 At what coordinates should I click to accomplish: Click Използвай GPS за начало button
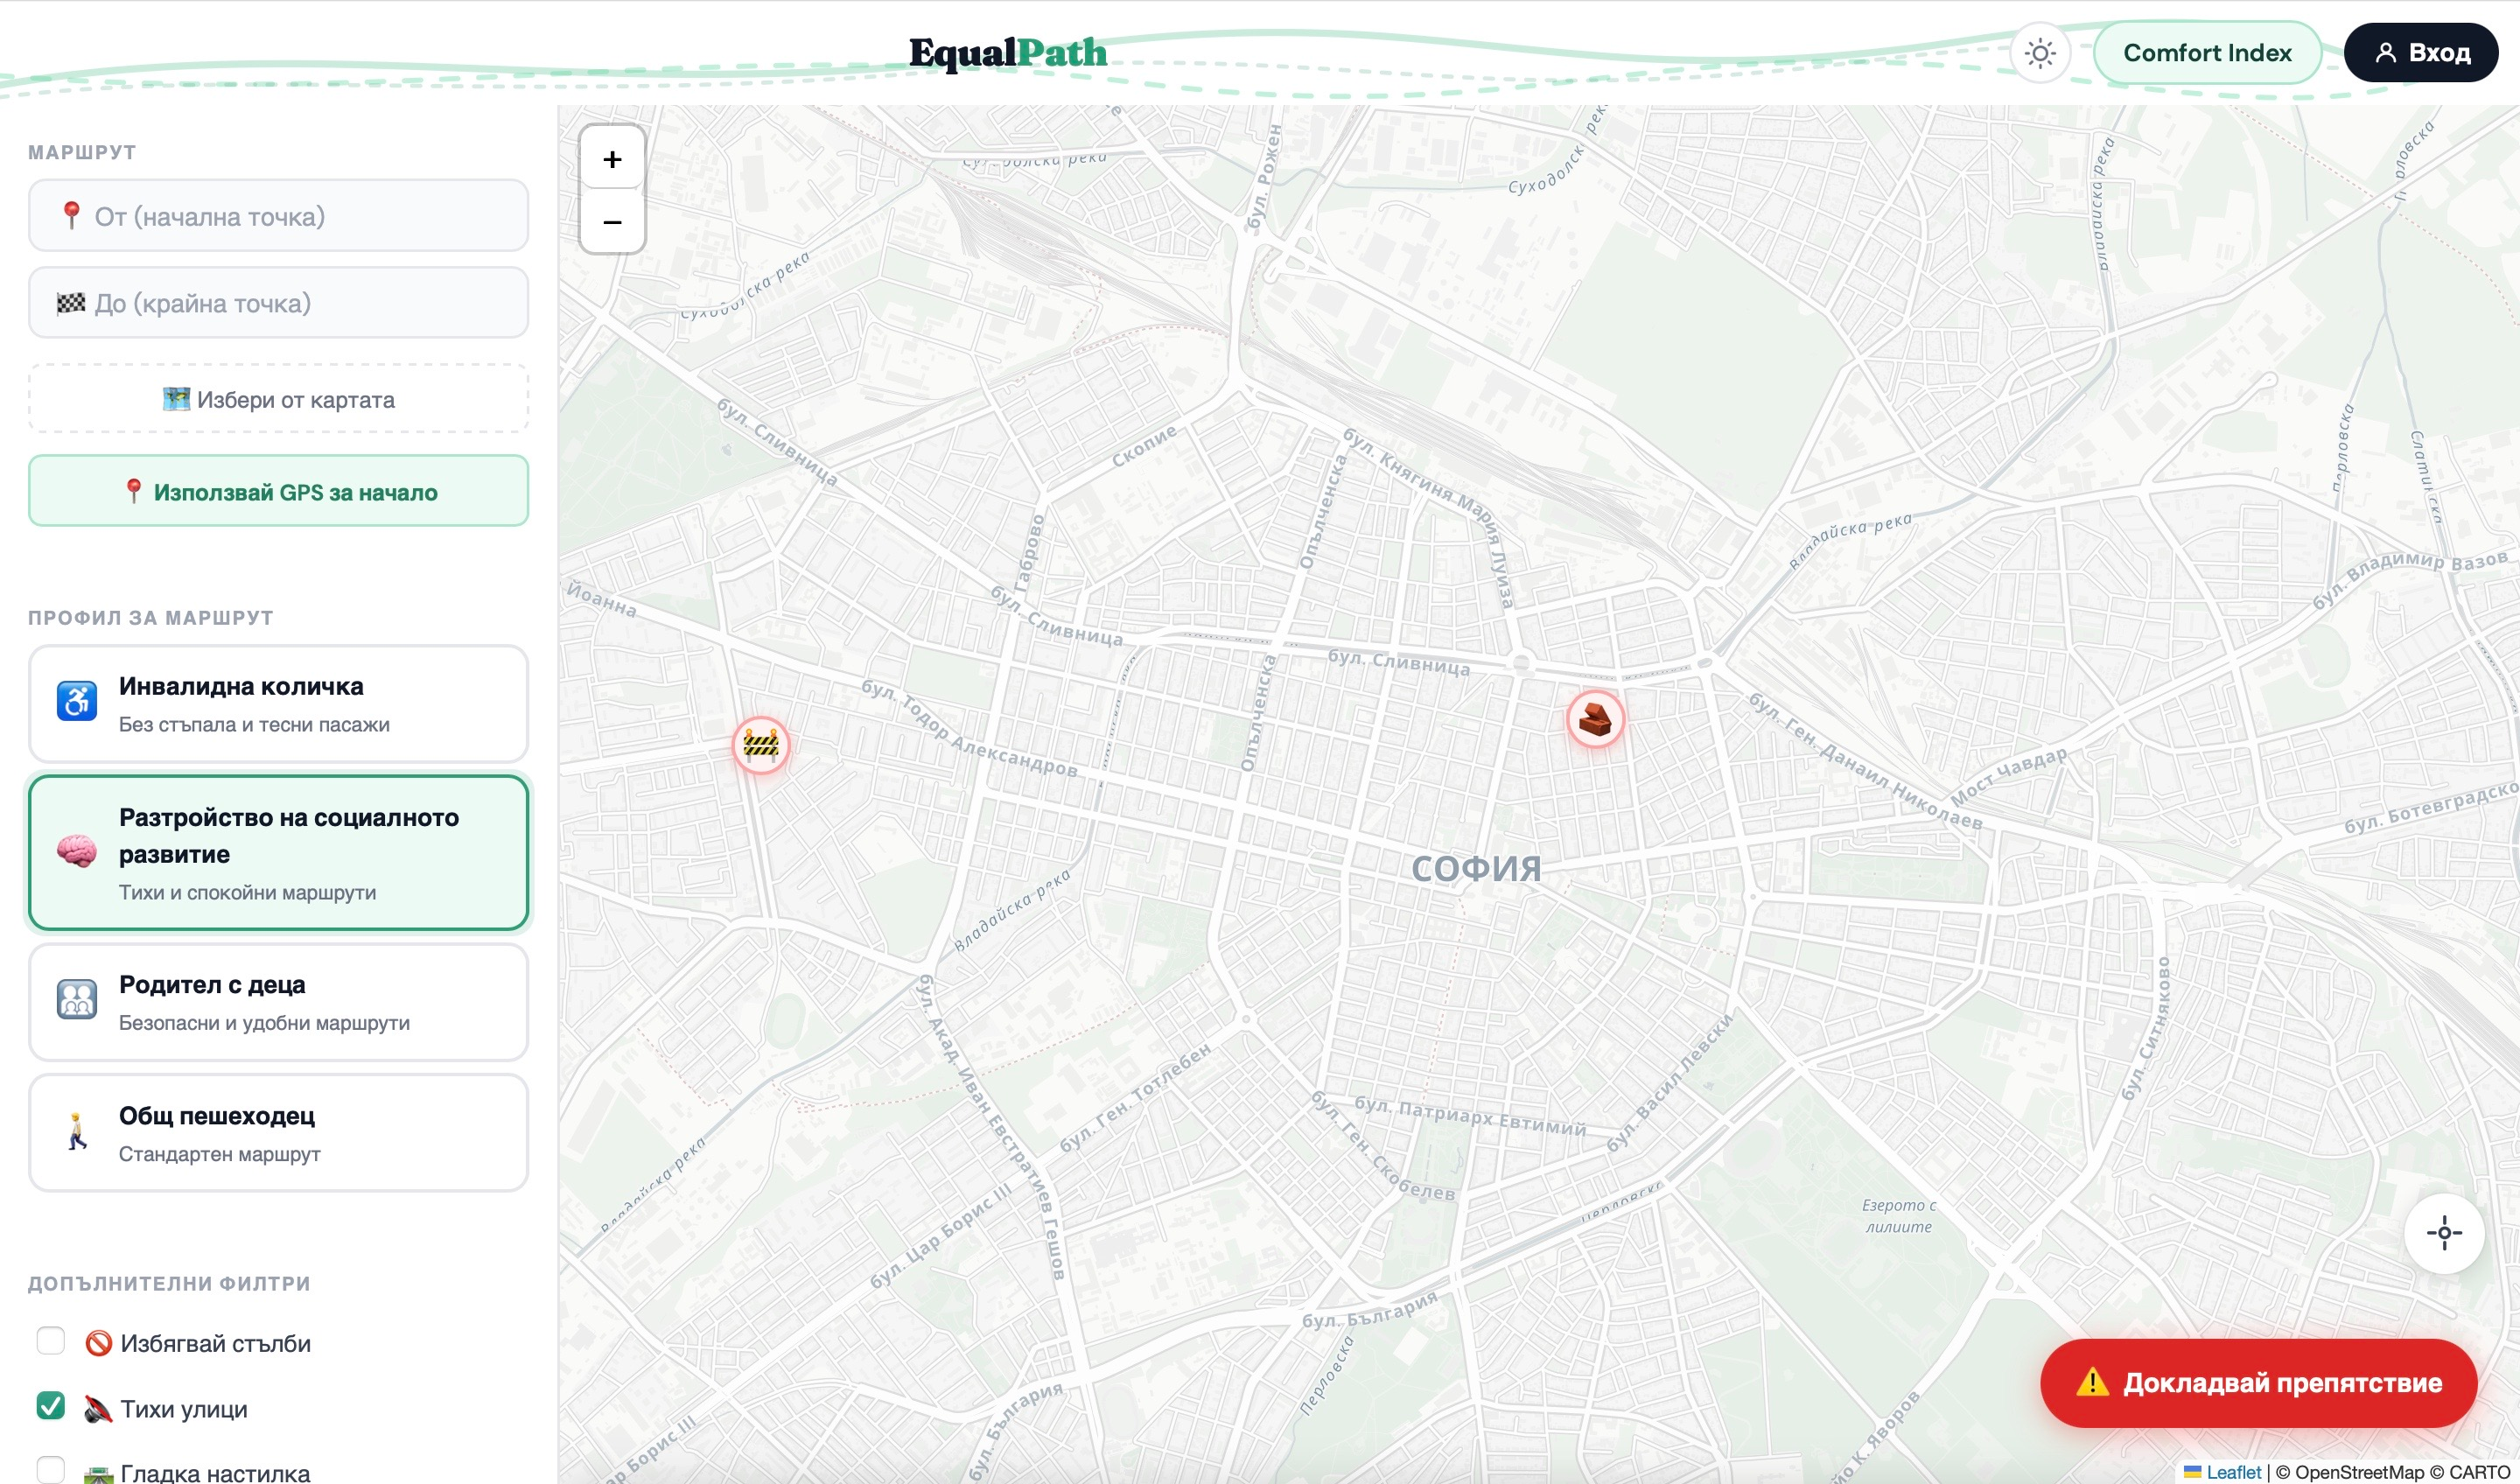[x=278, y=491]
